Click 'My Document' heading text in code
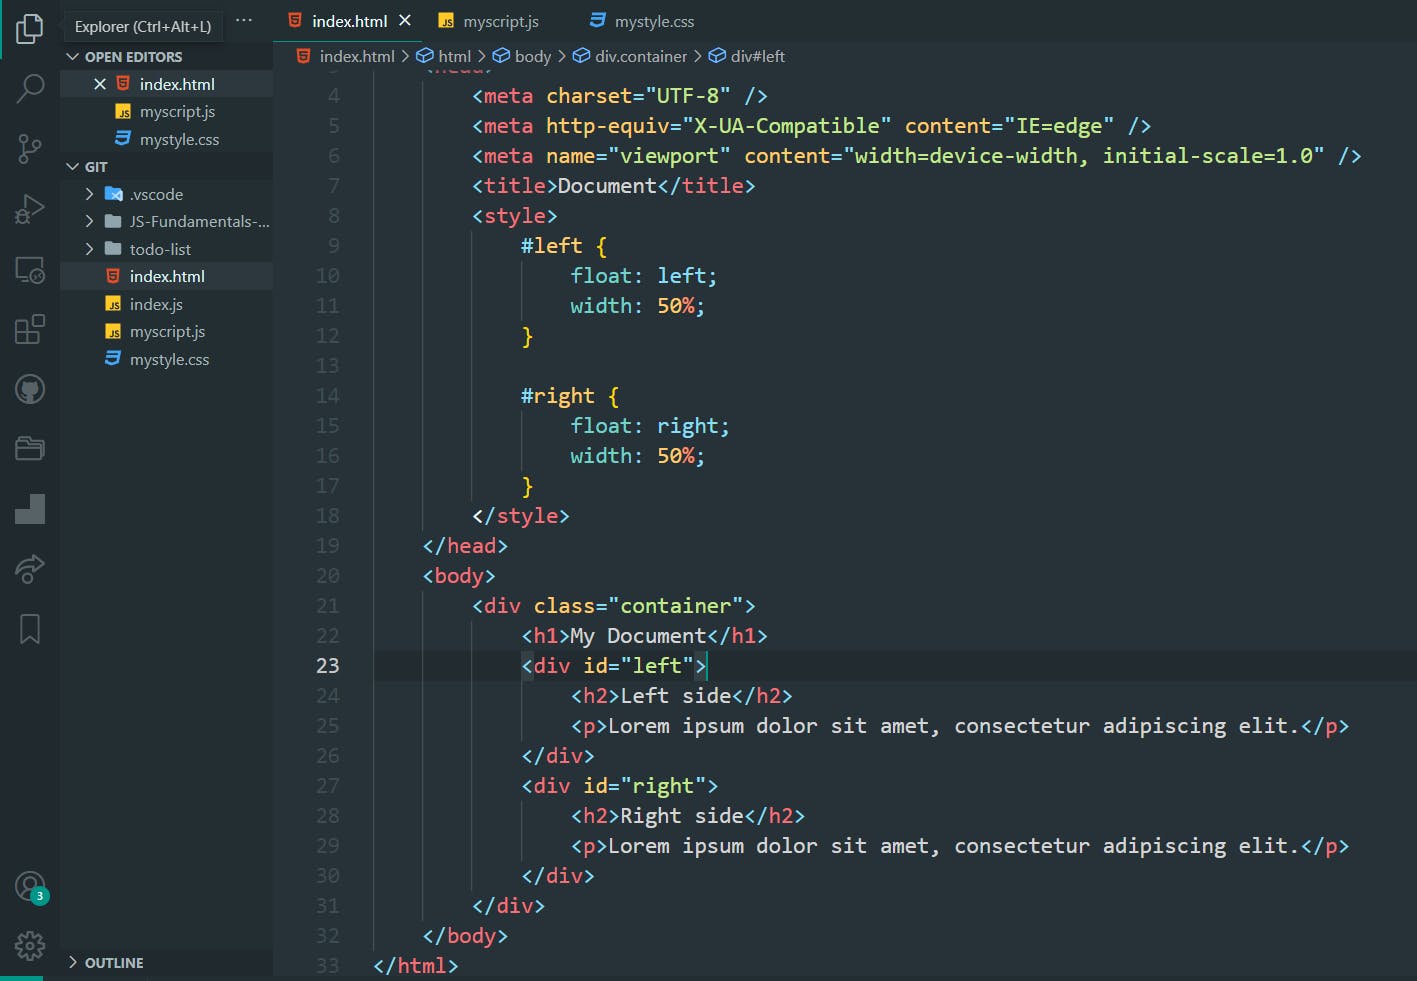 point(638,636)
